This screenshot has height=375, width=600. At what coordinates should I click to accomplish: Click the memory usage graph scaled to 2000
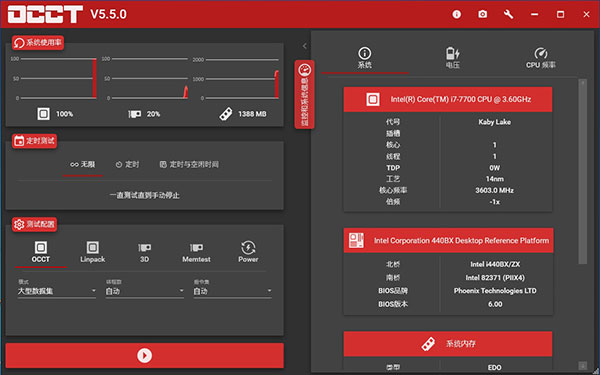pyautogui.click(x=236, y=78)
